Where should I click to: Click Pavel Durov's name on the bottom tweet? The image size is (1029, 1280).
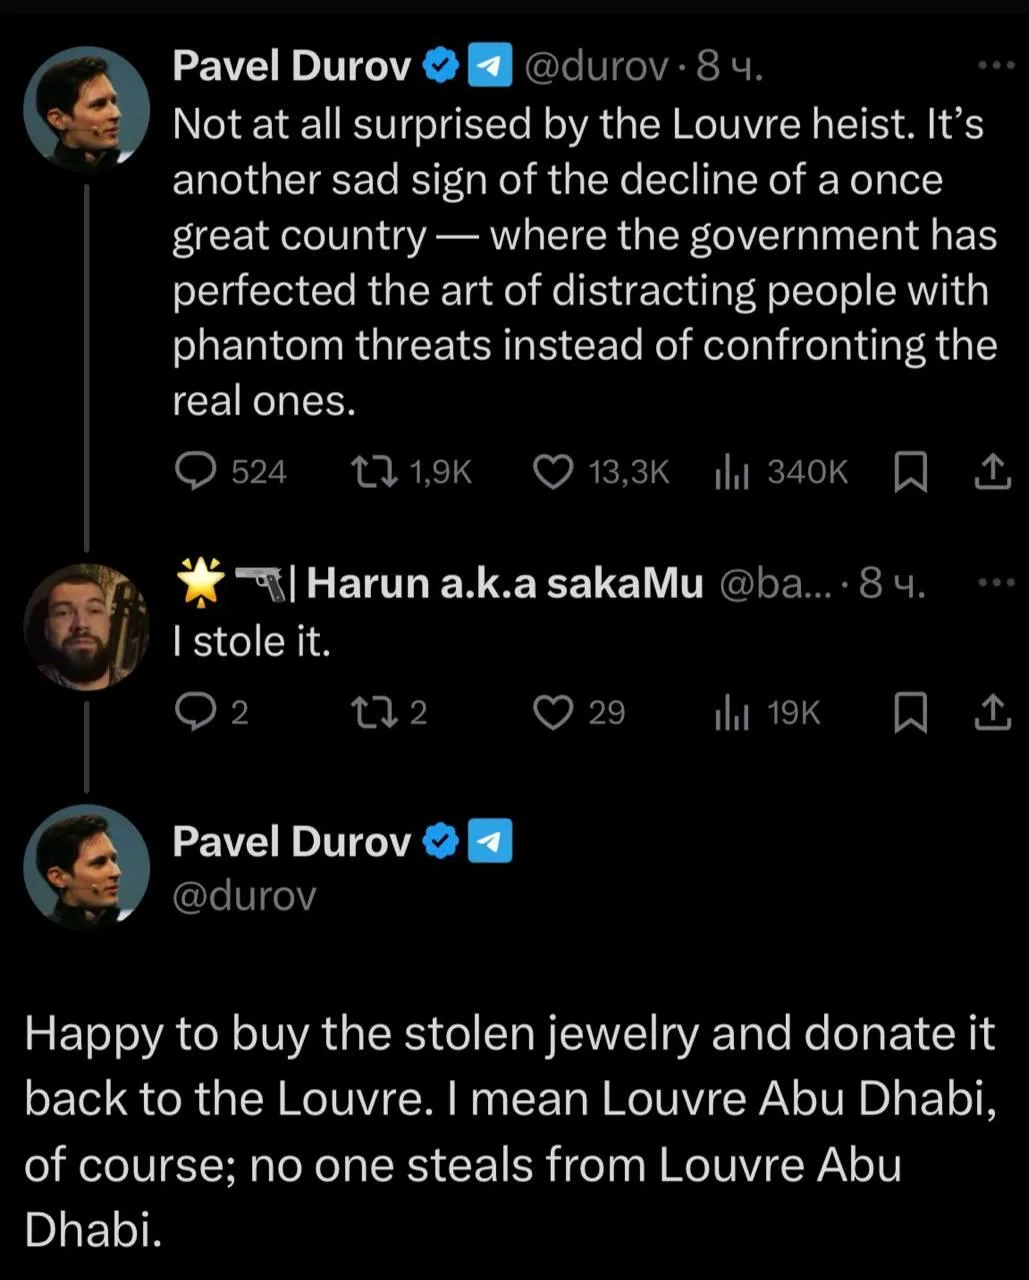pyautogui.click(x=291, y=841)
